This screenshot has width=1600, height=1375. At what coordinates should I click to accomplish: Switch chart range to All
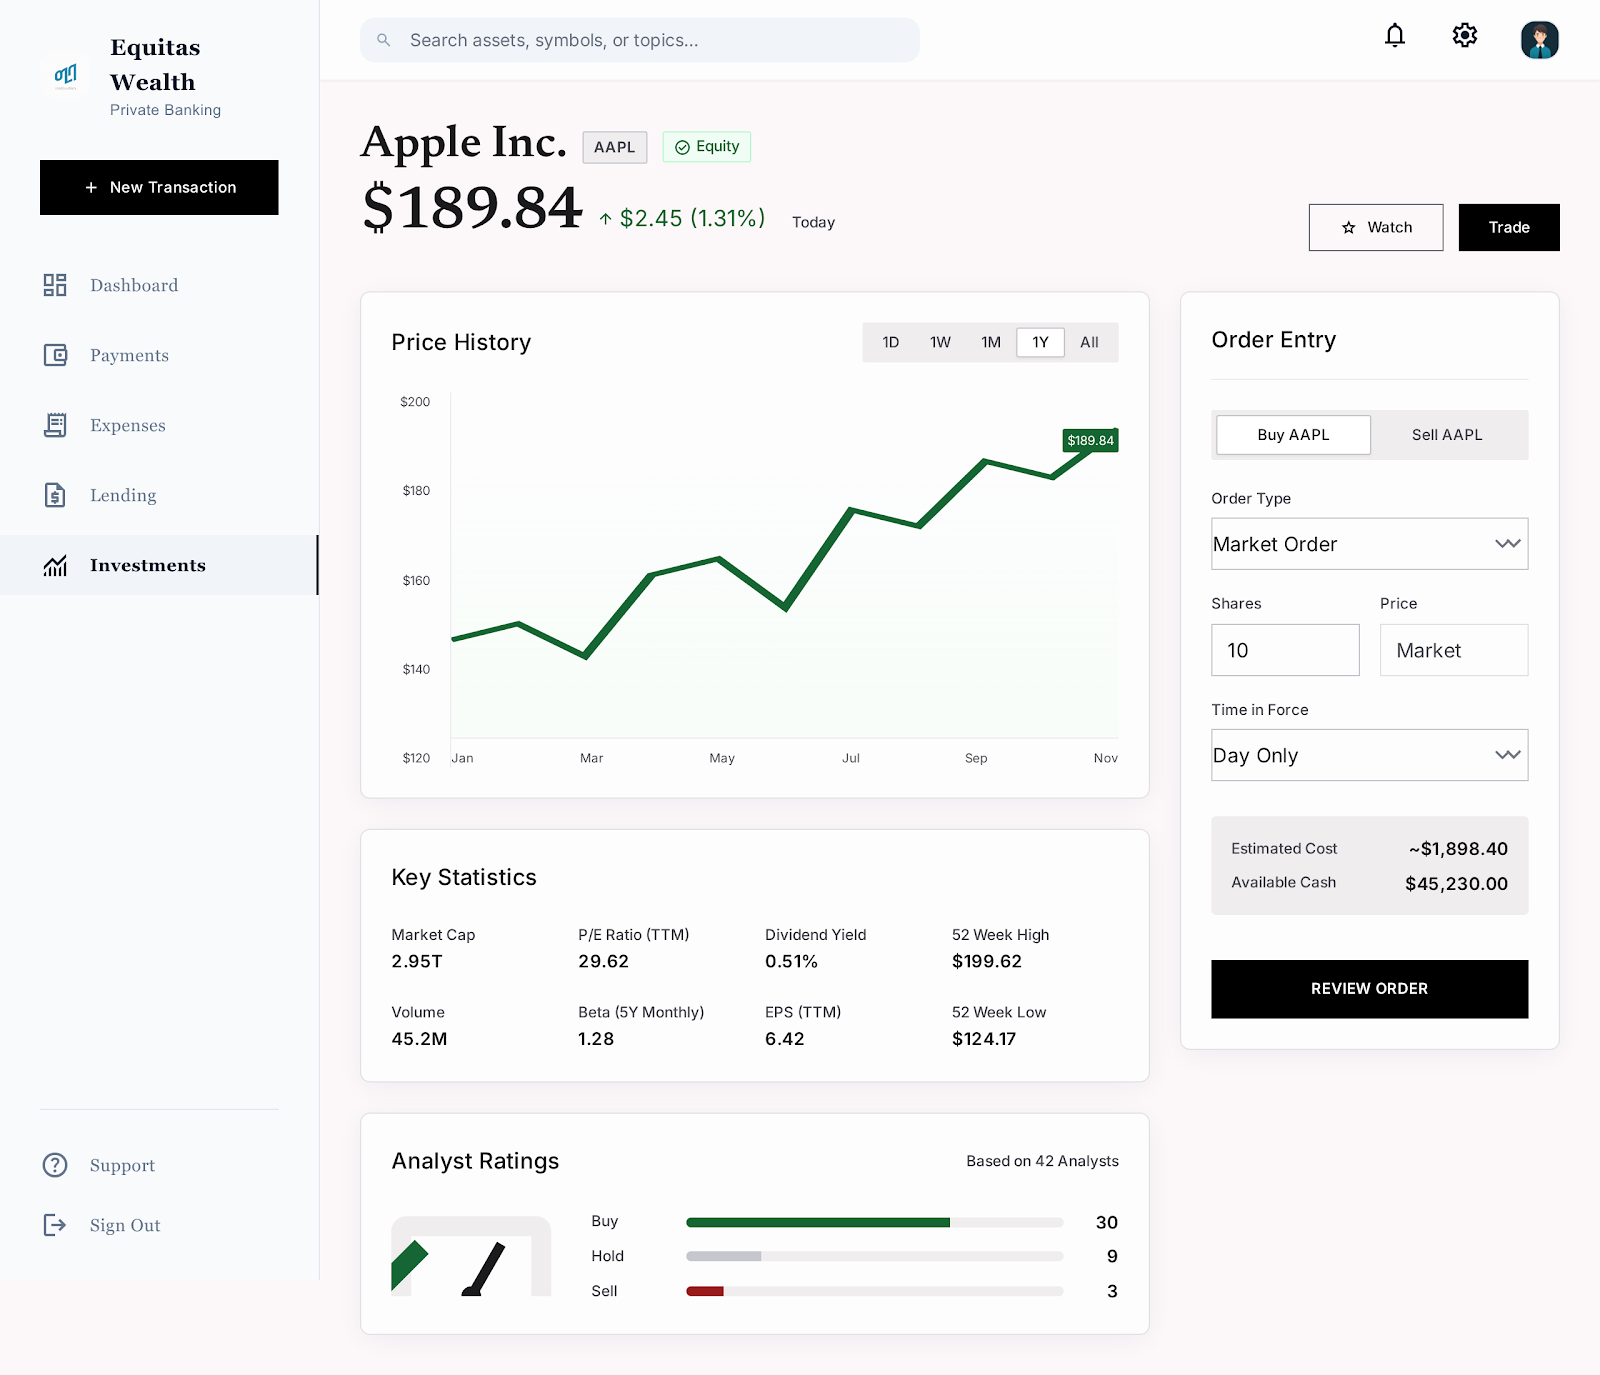1089,343
